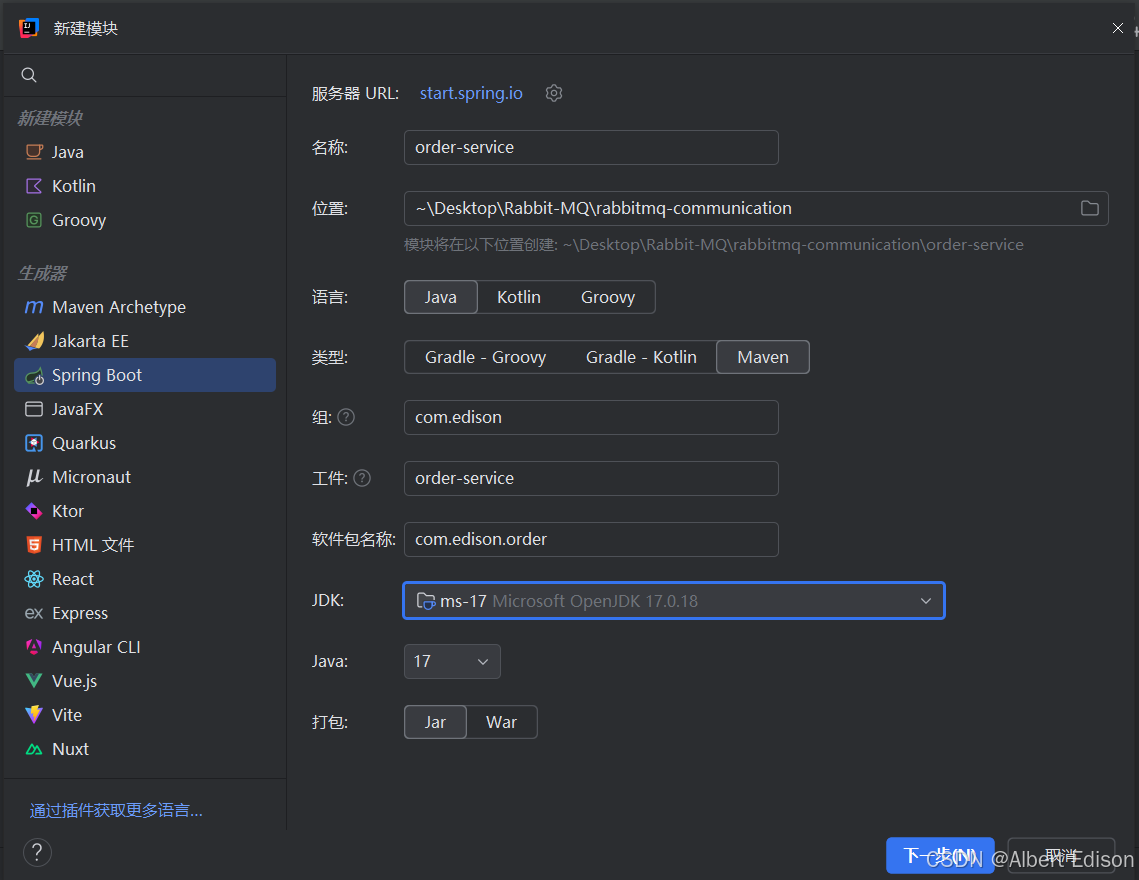Switch packaging to War
This screenshot has width=1139, height=880.
click(501, 722)
